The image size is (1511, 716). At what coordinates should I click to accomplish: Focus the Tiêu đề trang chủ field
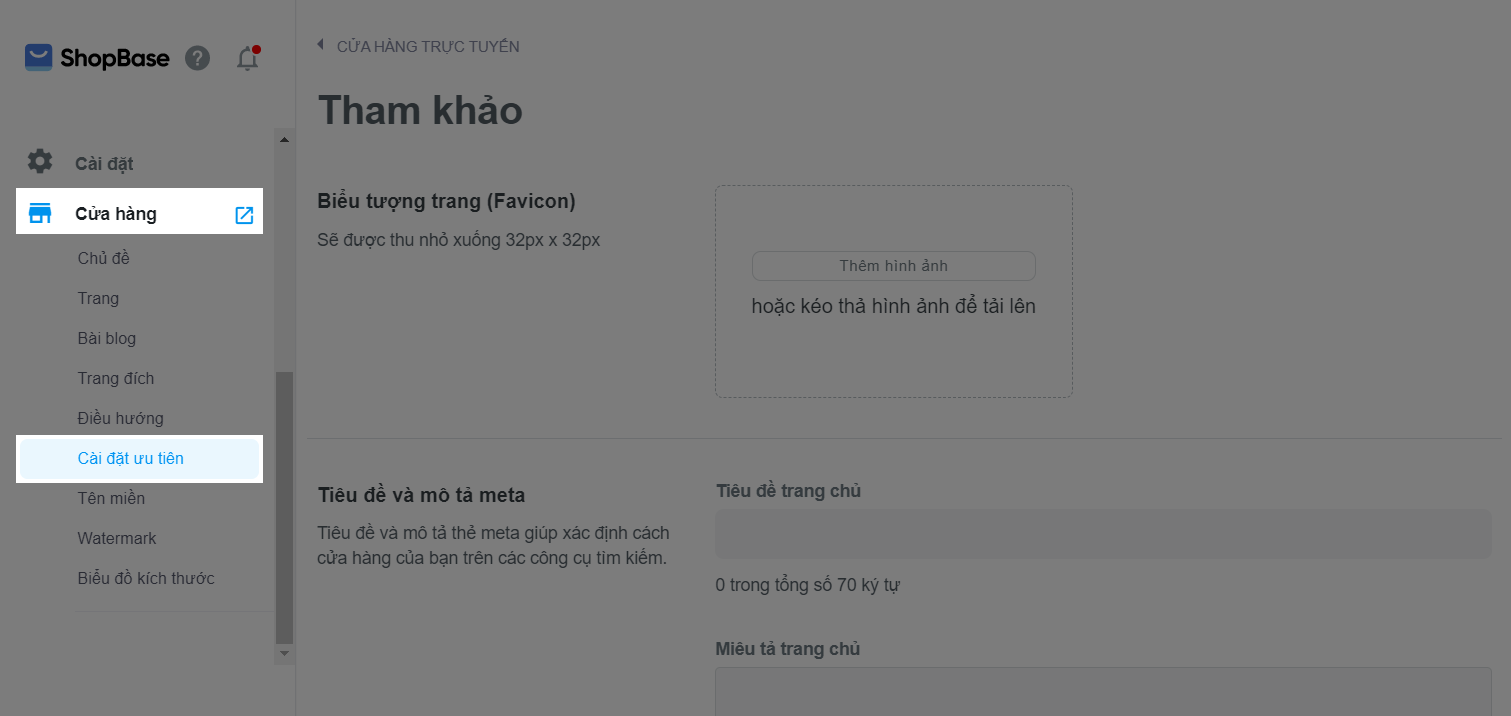1103,534
